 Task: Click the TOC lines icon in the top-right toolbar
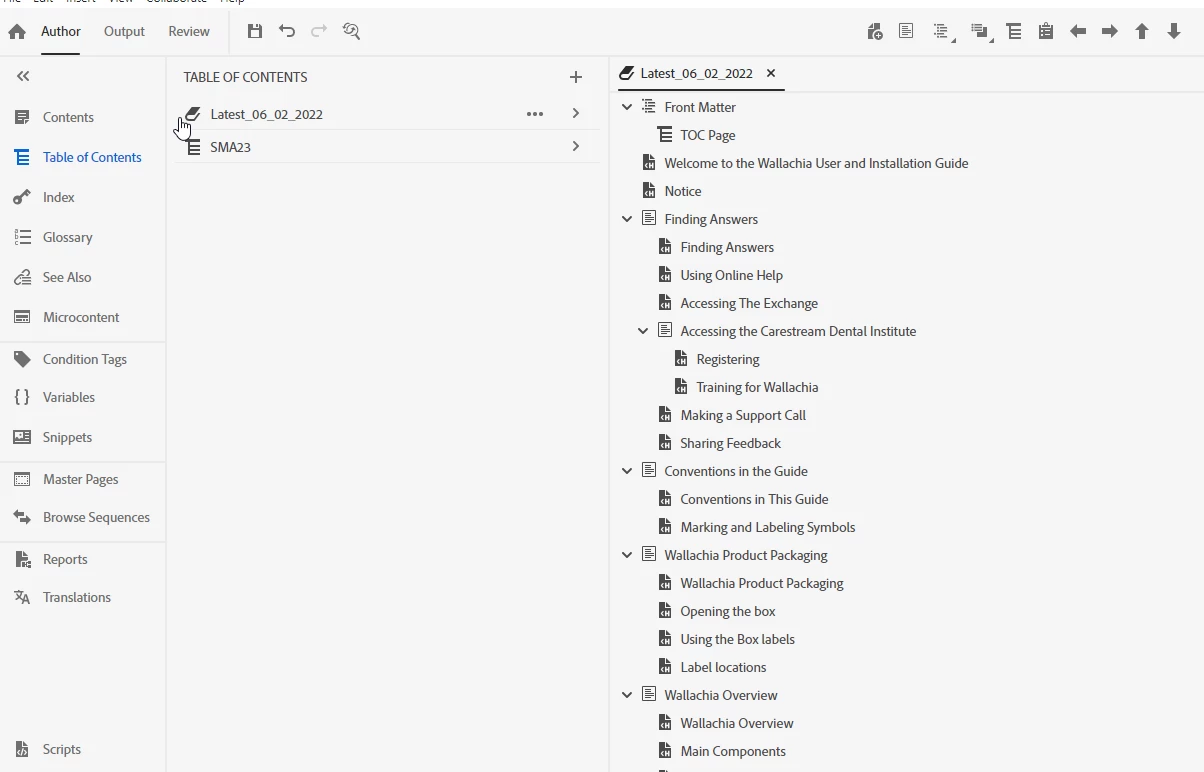(x=1014, y=32)
